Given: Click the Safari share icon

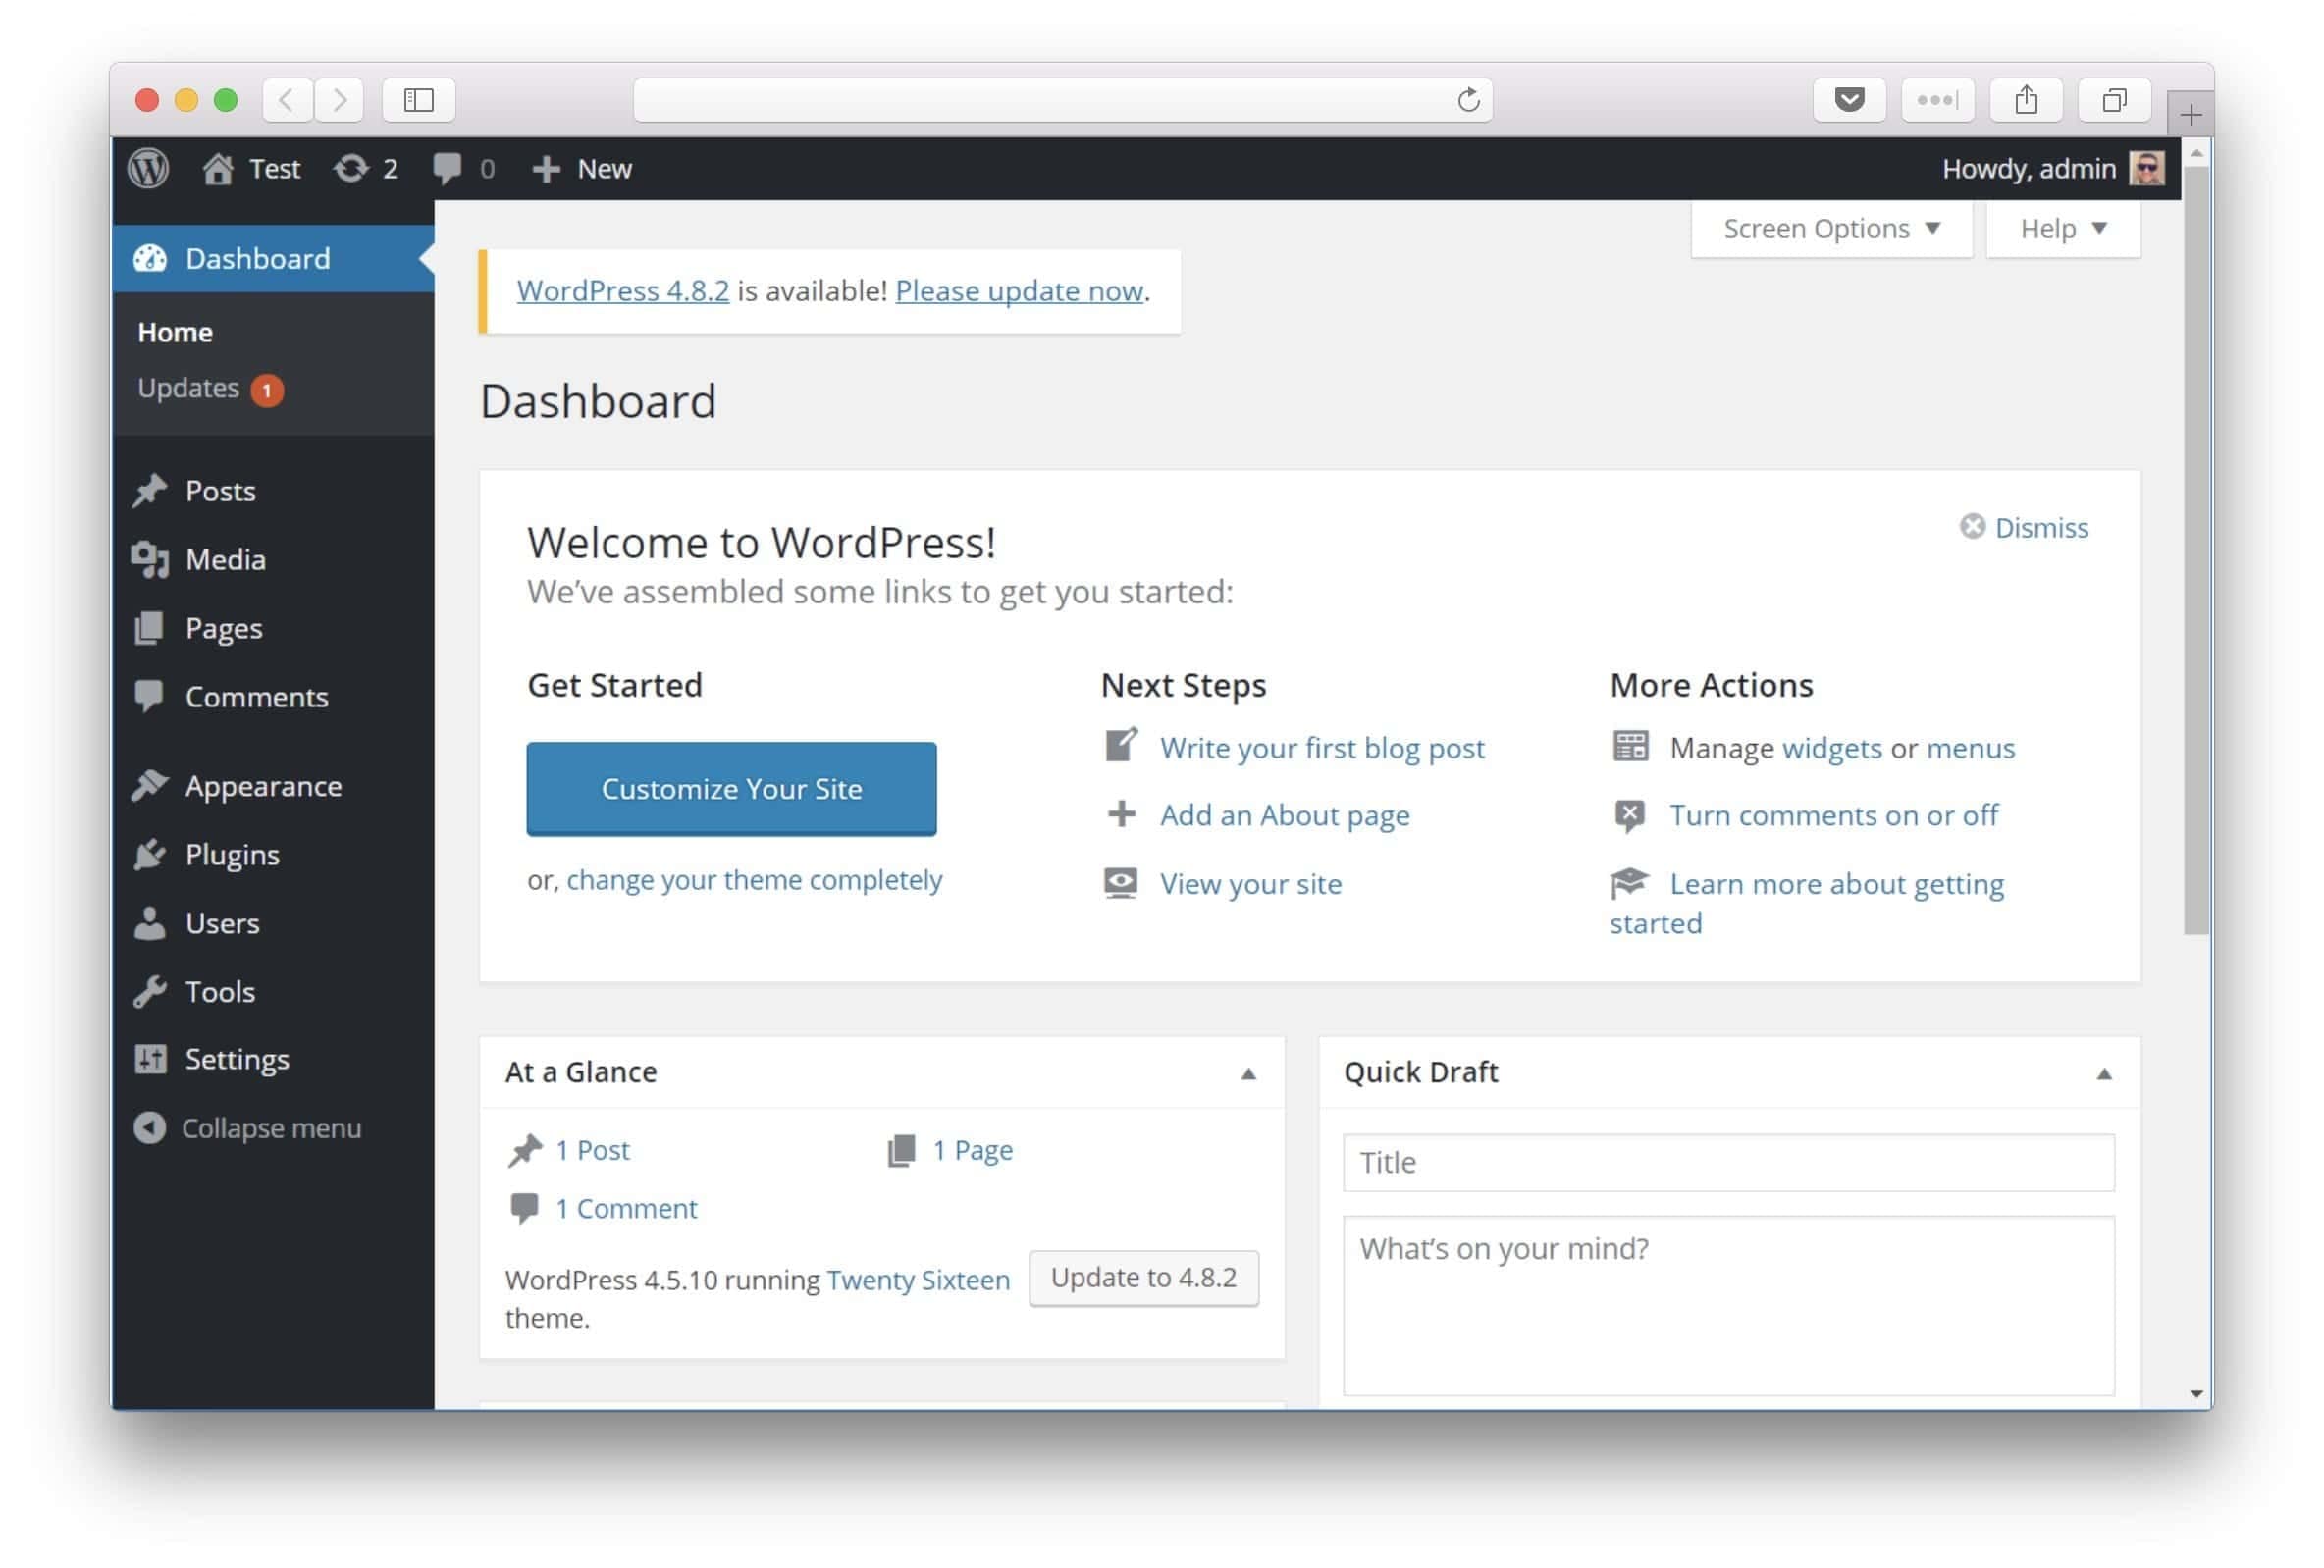Looking at the screenshot, I should 2026,99.
